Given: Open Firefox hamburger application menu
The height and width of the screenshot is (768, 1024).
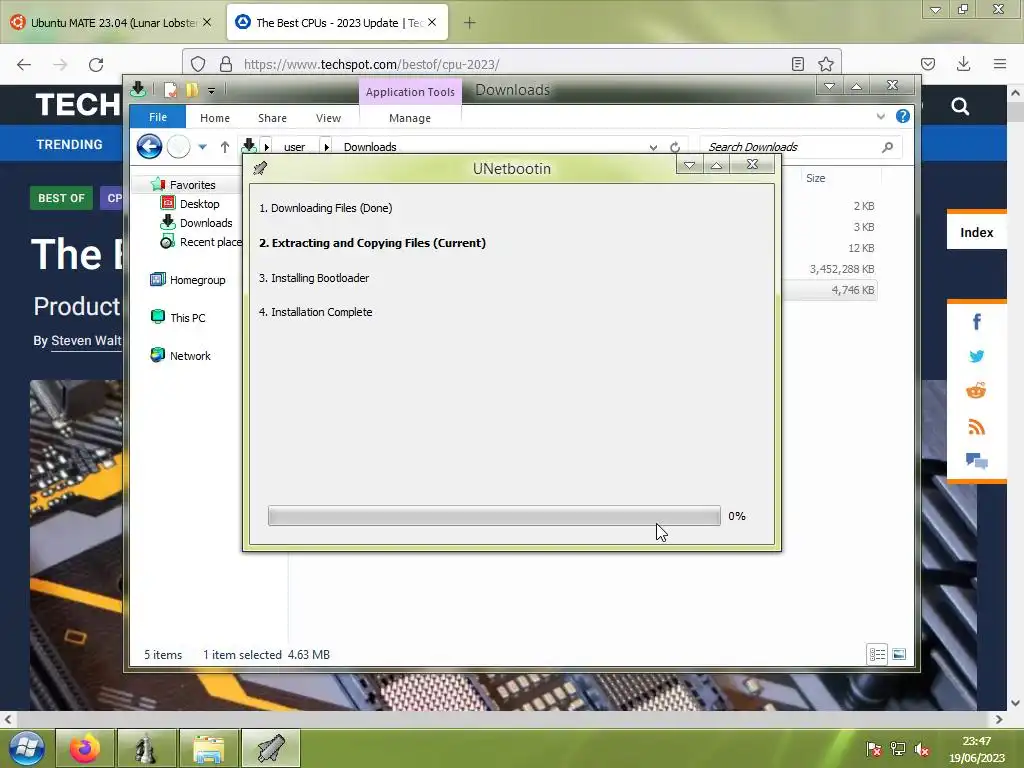Looking at the screenshot, I should click(999, 64).
